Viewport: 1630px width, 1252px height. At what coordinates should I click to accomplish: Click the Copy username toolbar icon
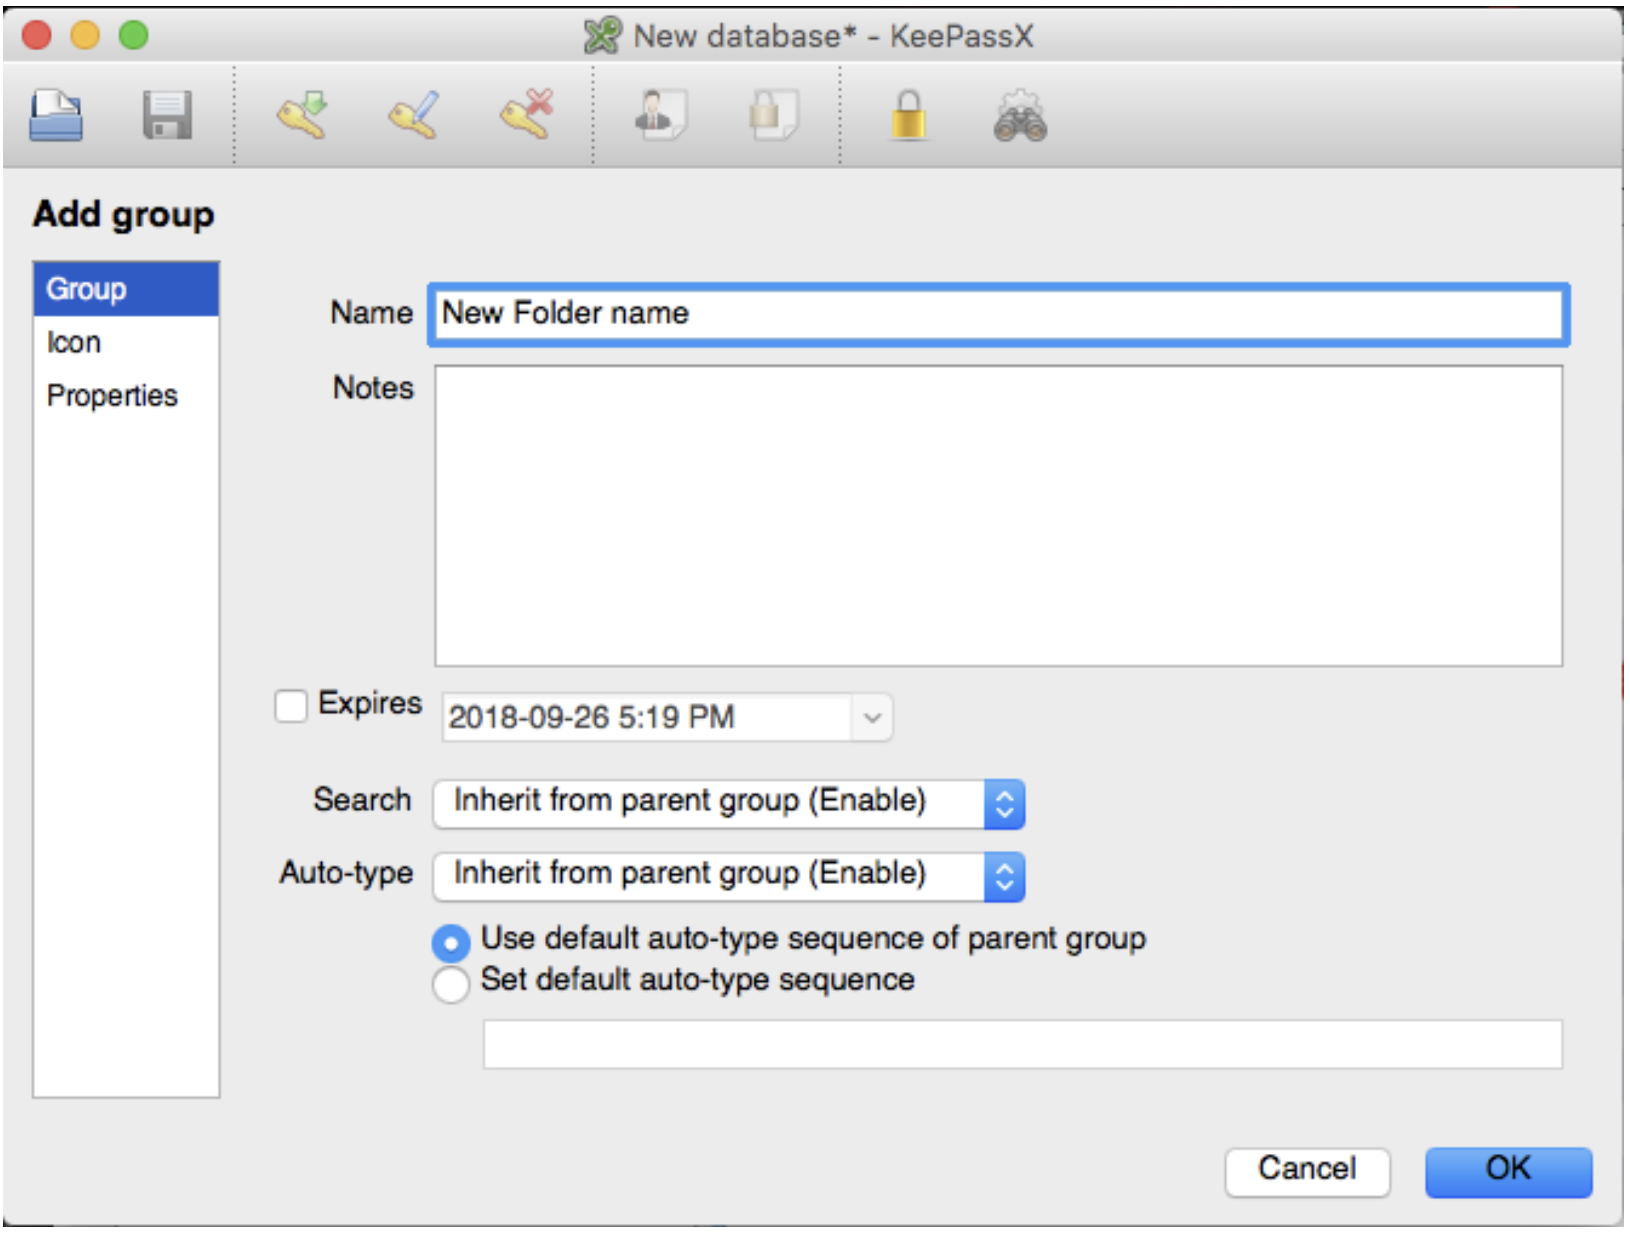click(x=660, y=115)
